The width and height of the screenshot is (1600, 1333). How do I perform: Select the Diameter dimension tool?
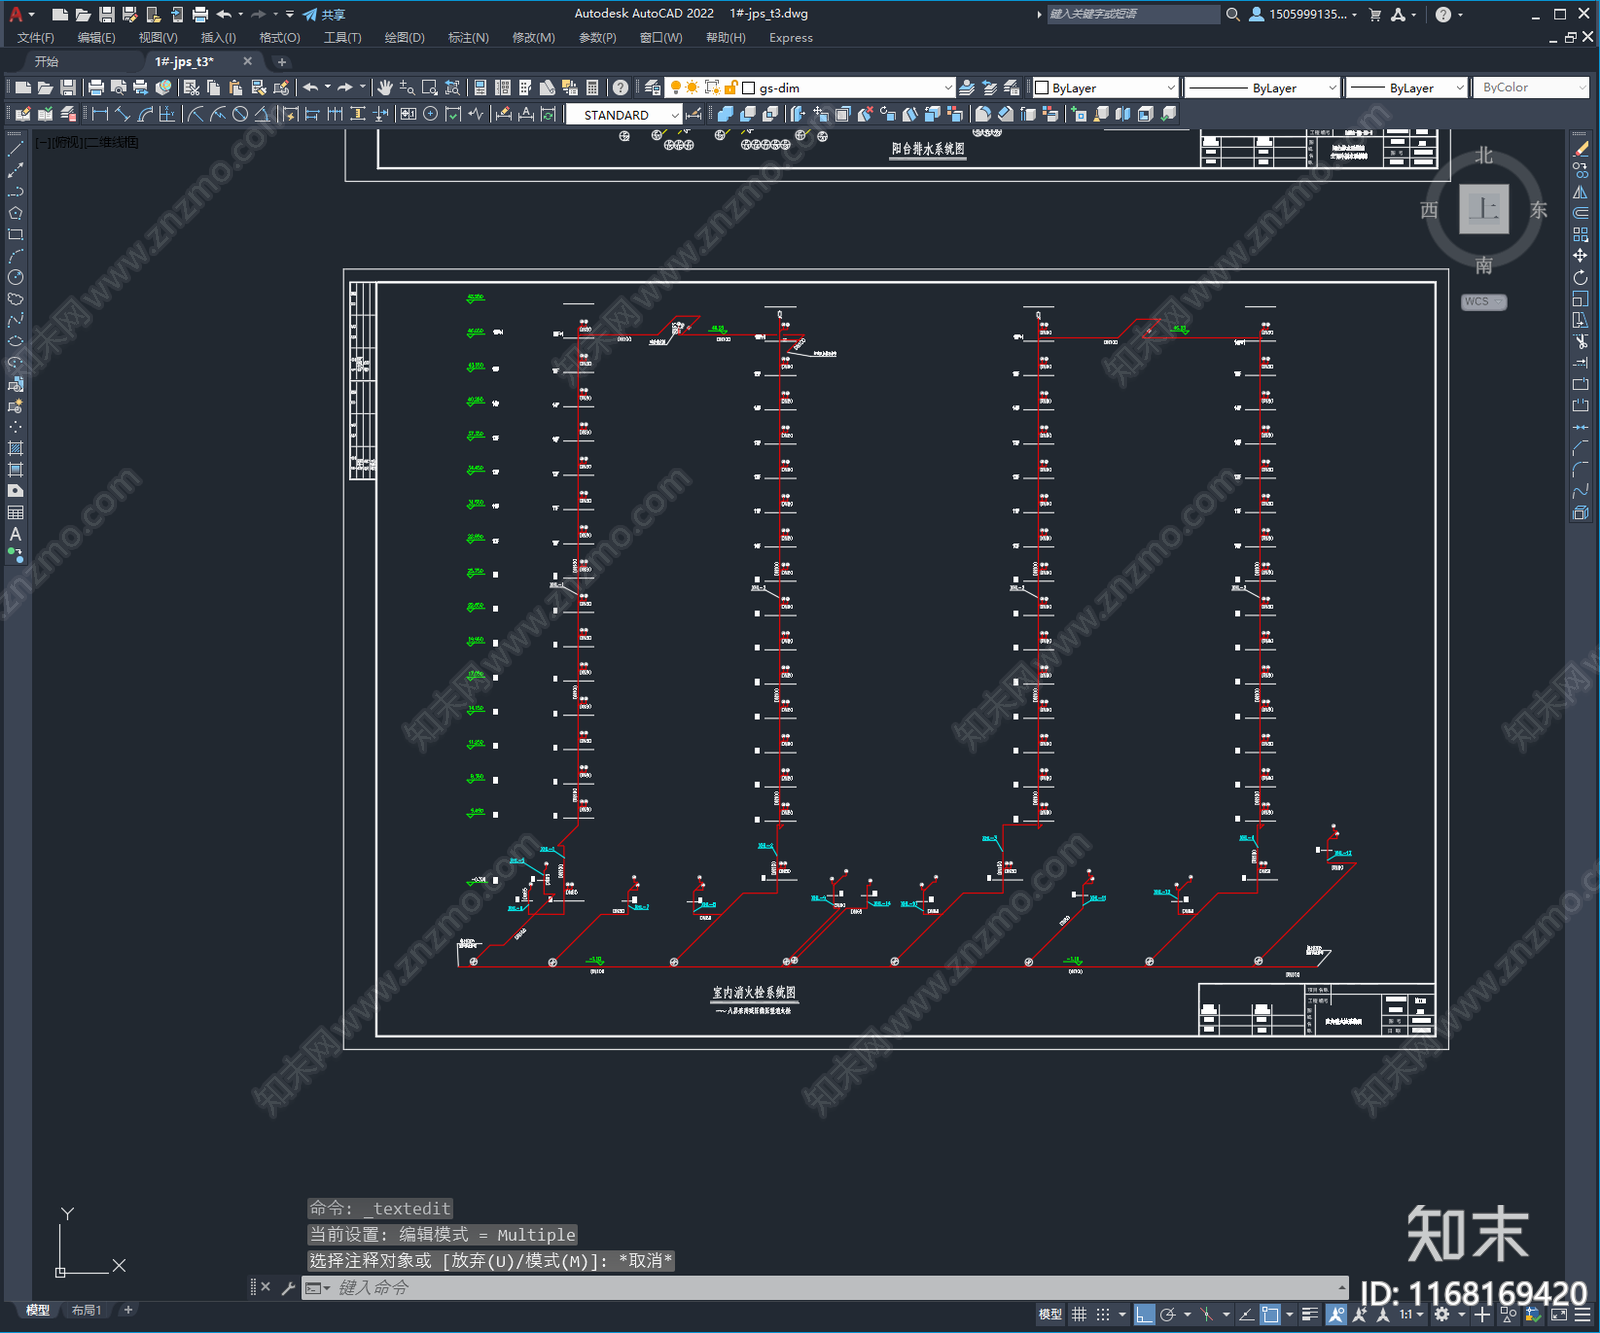click(240, 114)
